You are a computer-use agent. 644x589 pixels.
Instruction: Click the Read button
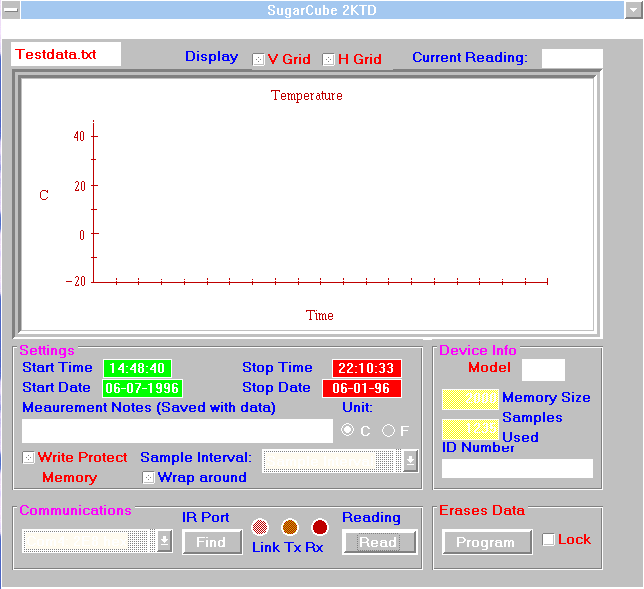click(380, 542)
